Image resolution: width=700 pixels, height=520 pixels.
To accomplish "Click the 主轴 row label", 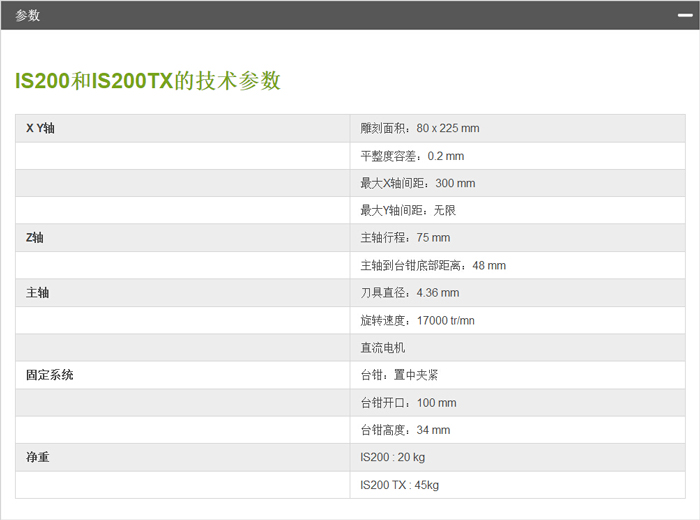I will pos(38,293).
